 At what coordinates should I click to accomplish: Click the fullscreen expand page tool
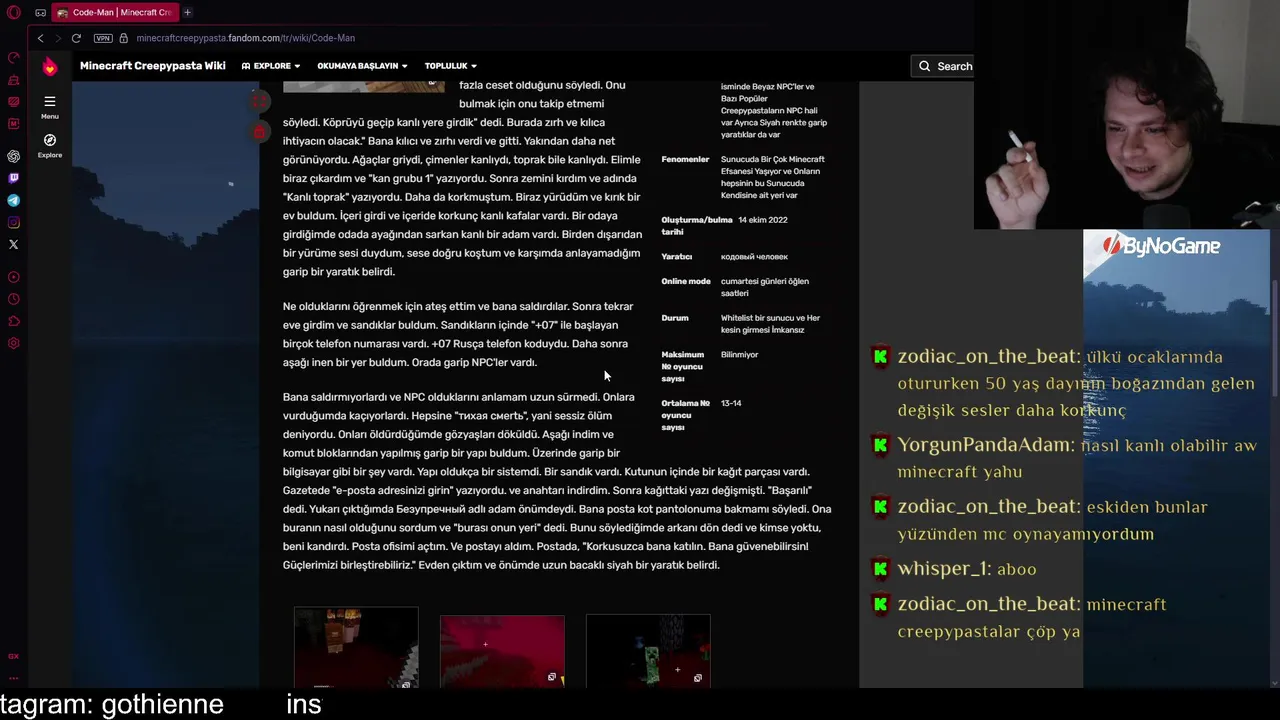tap(259, 101)
